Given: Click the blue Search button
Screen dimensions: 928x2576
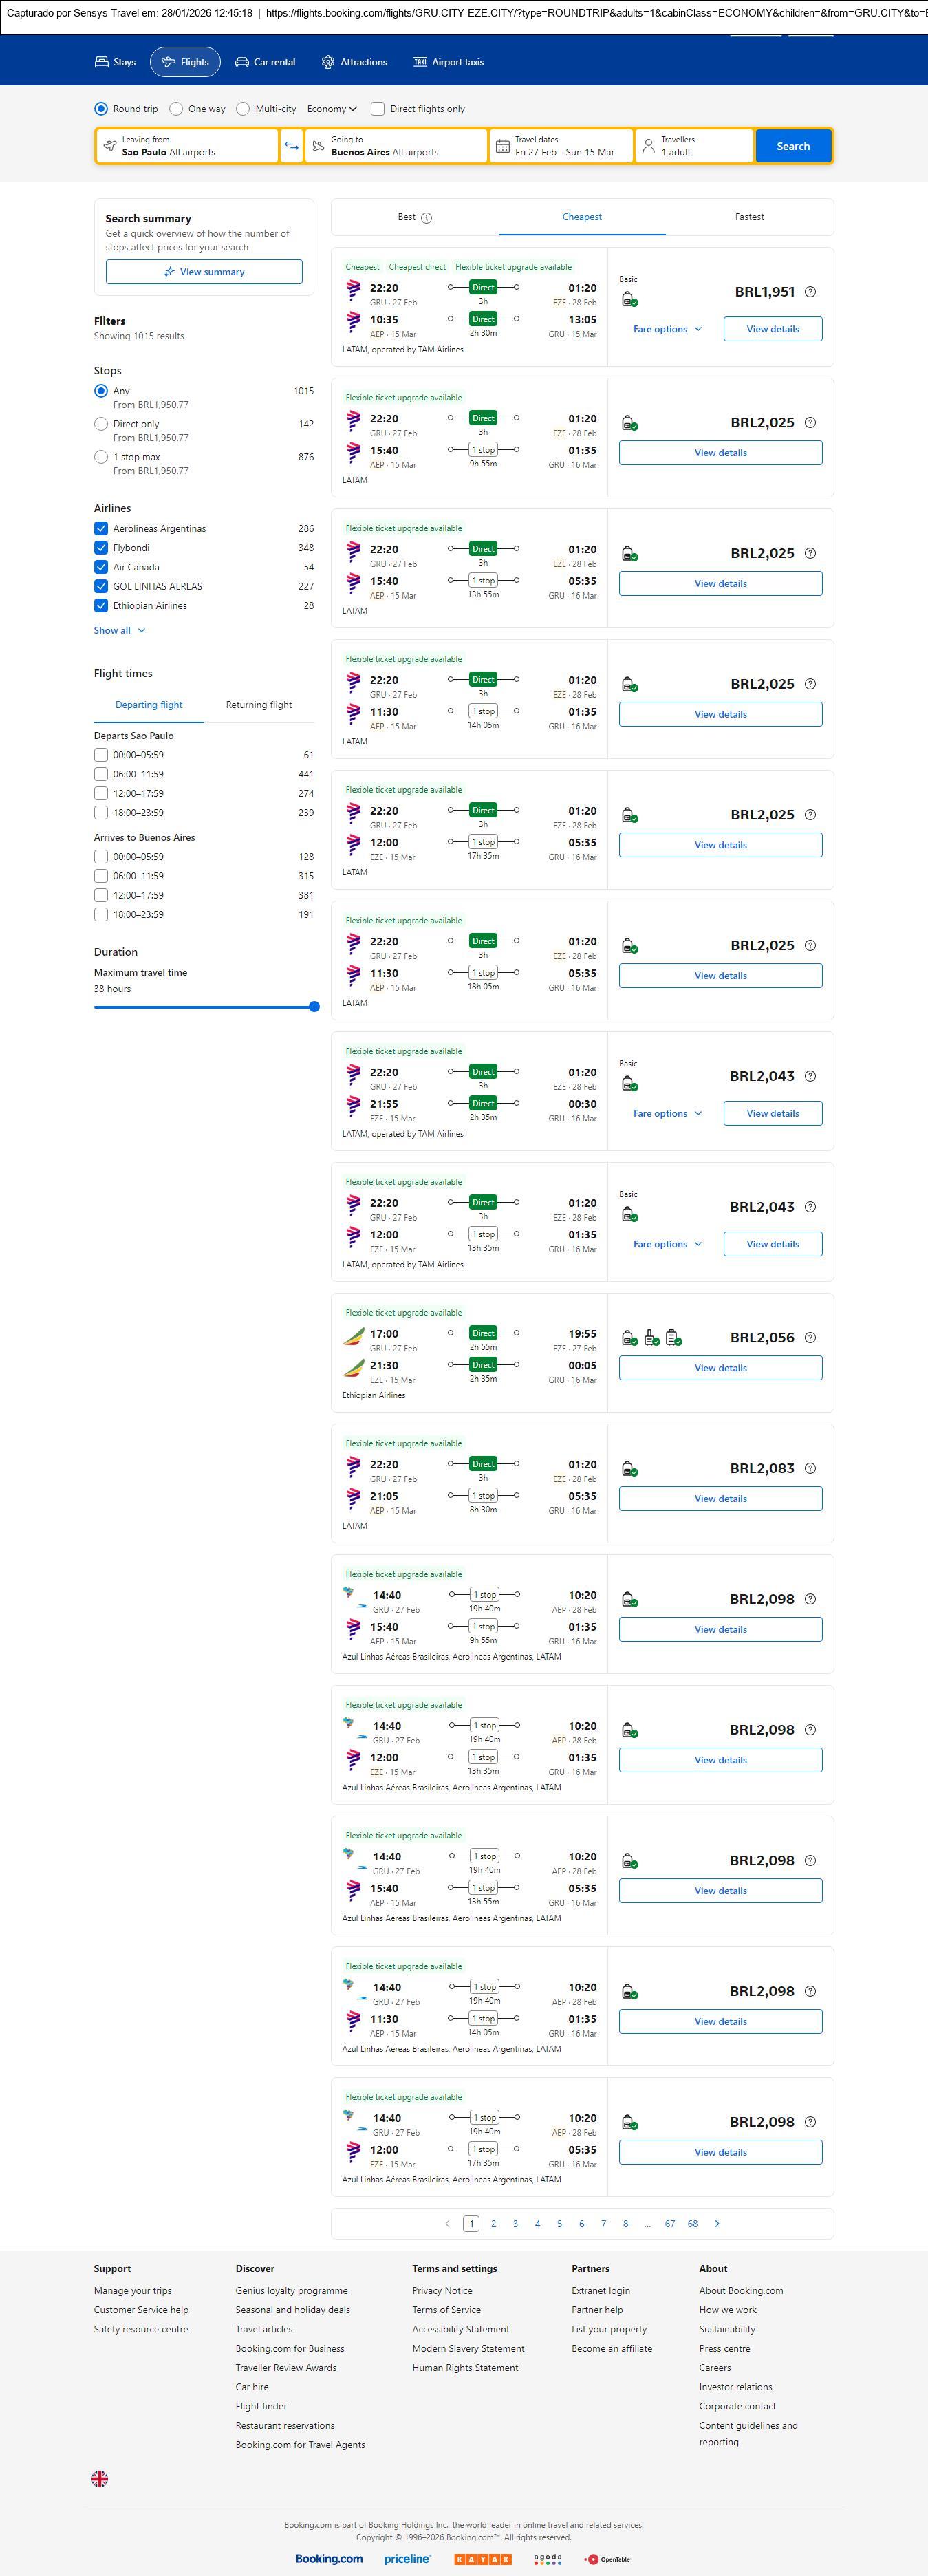Looking at the screenshot, I should click(793, 146).
